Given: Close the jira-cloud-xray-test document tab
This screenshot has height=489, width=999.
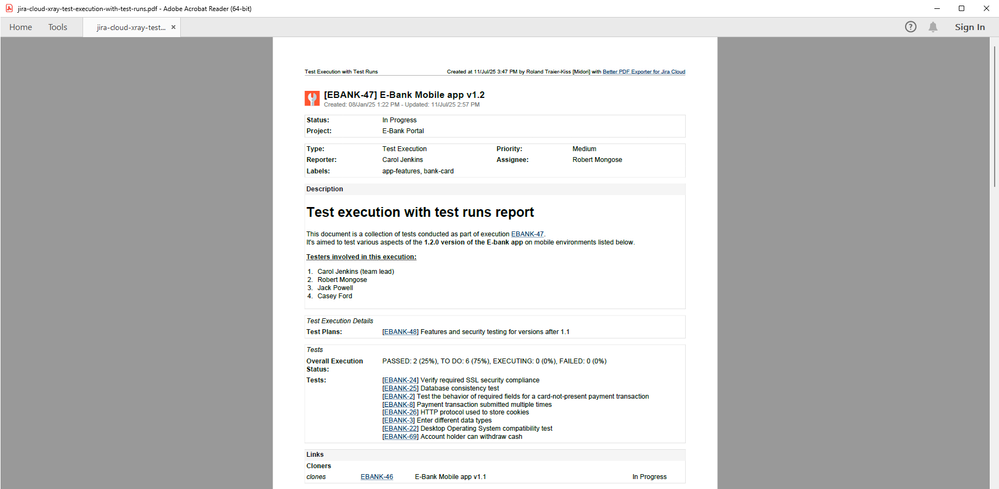Looking at the screenshot, I should pyautogui.click(x=173, y=27).
